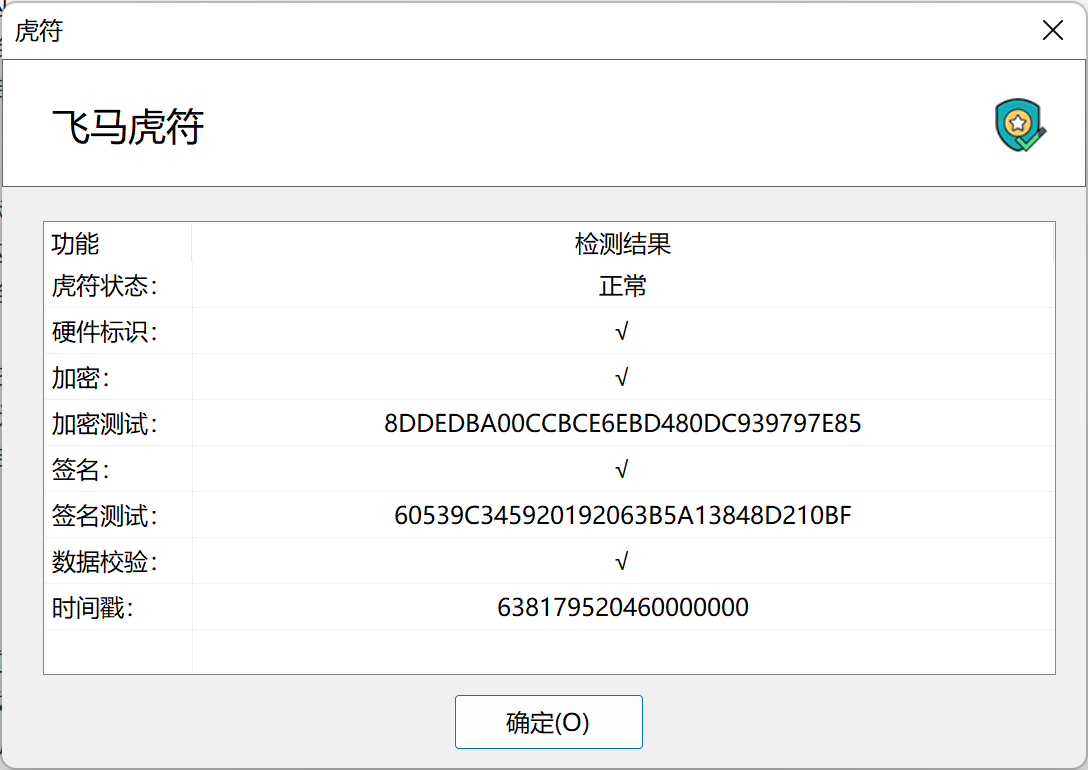Select the 签名测试 row label

pyautogui.click(x=105, y=515)
